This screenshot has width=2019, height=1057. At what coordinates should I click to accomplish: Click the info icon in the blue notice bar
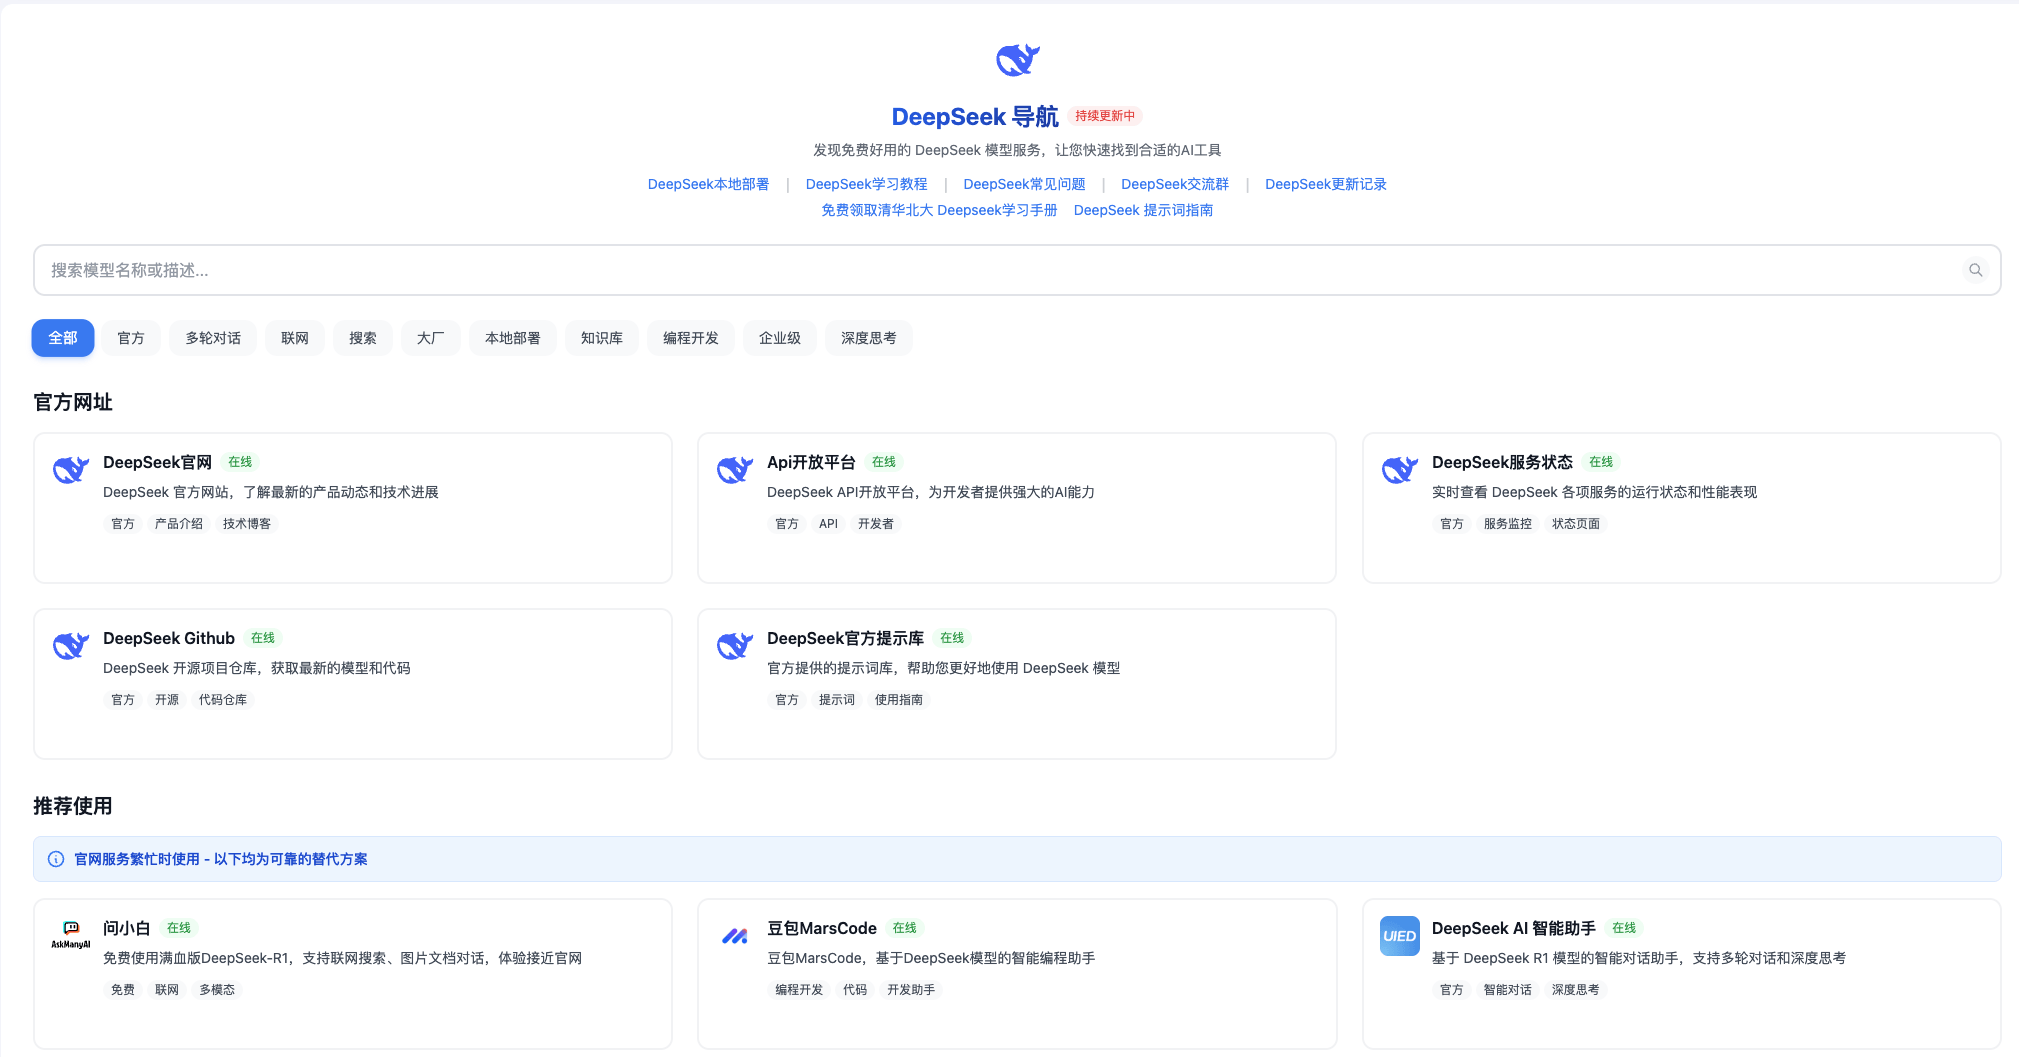point(56,859)
